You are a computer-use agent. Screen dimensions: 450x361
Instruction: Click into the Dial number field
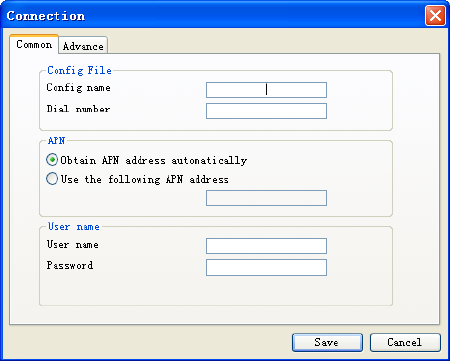[266, 111]
